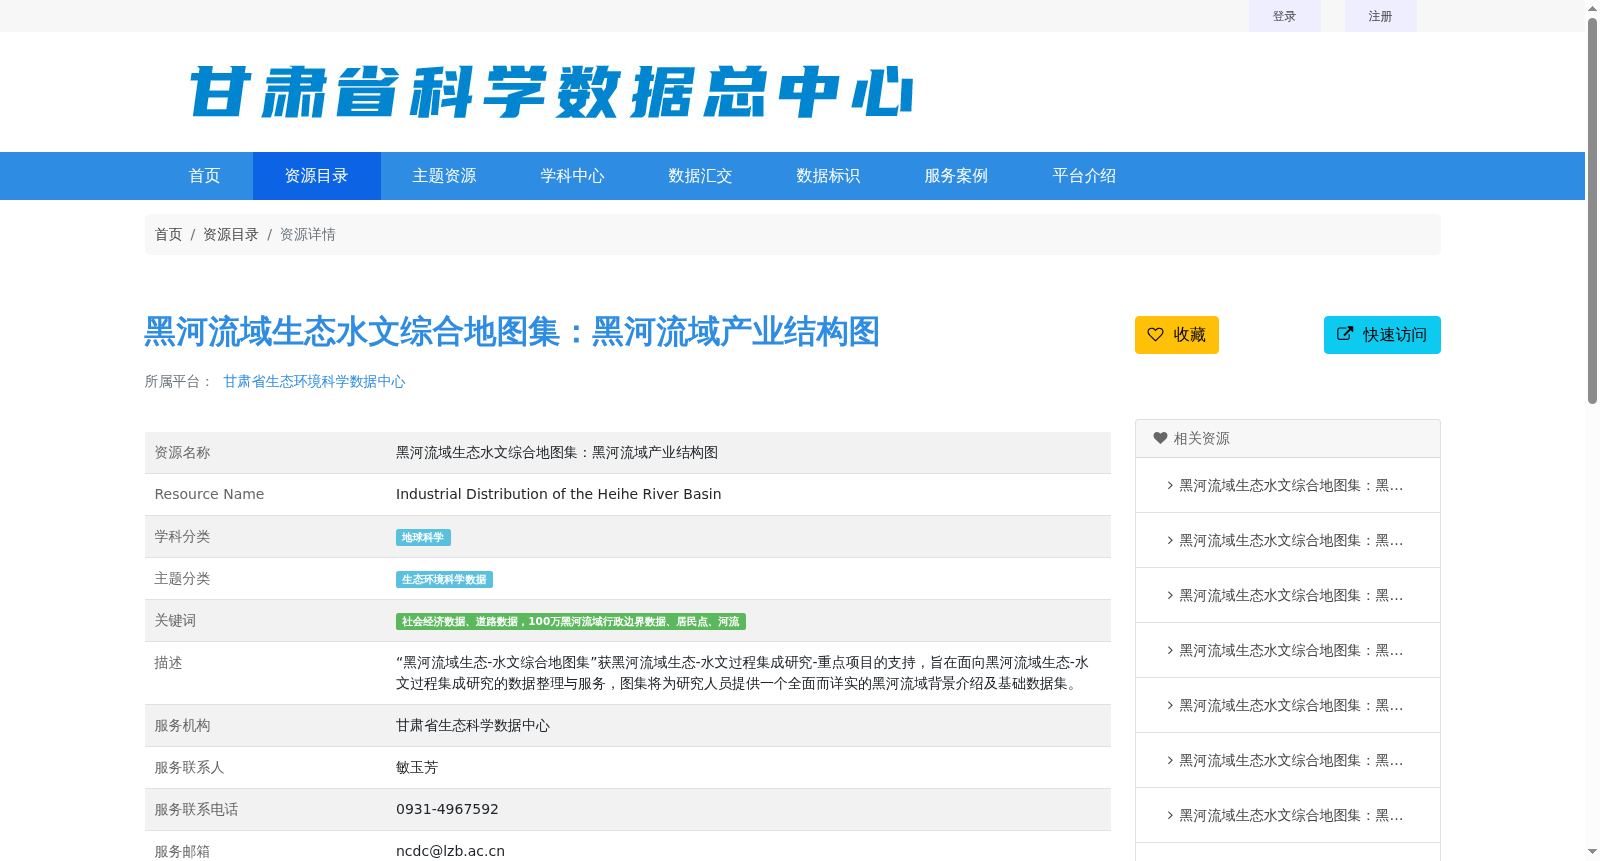This screenshot has width=1600, height=861.
Task: Click the 资源详情 breadcrumb text
Action: tap(307, 234)
